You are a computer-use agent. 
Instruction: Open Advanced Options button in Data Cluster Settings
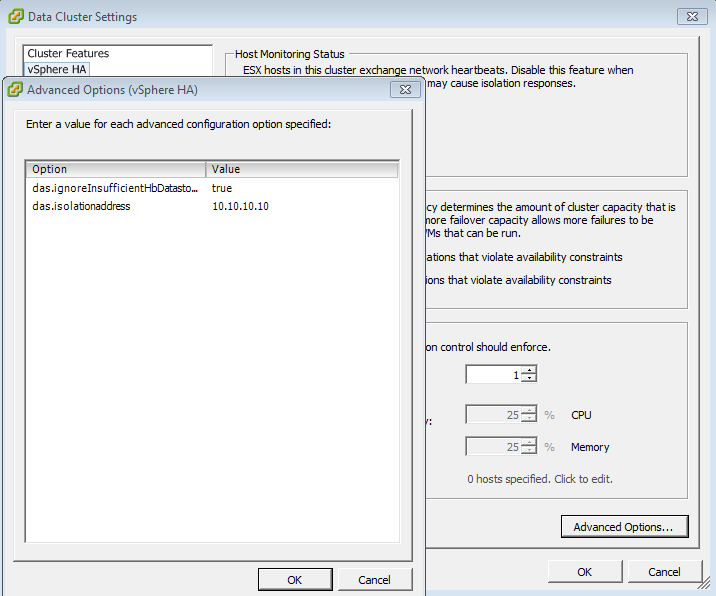[624, 527]
